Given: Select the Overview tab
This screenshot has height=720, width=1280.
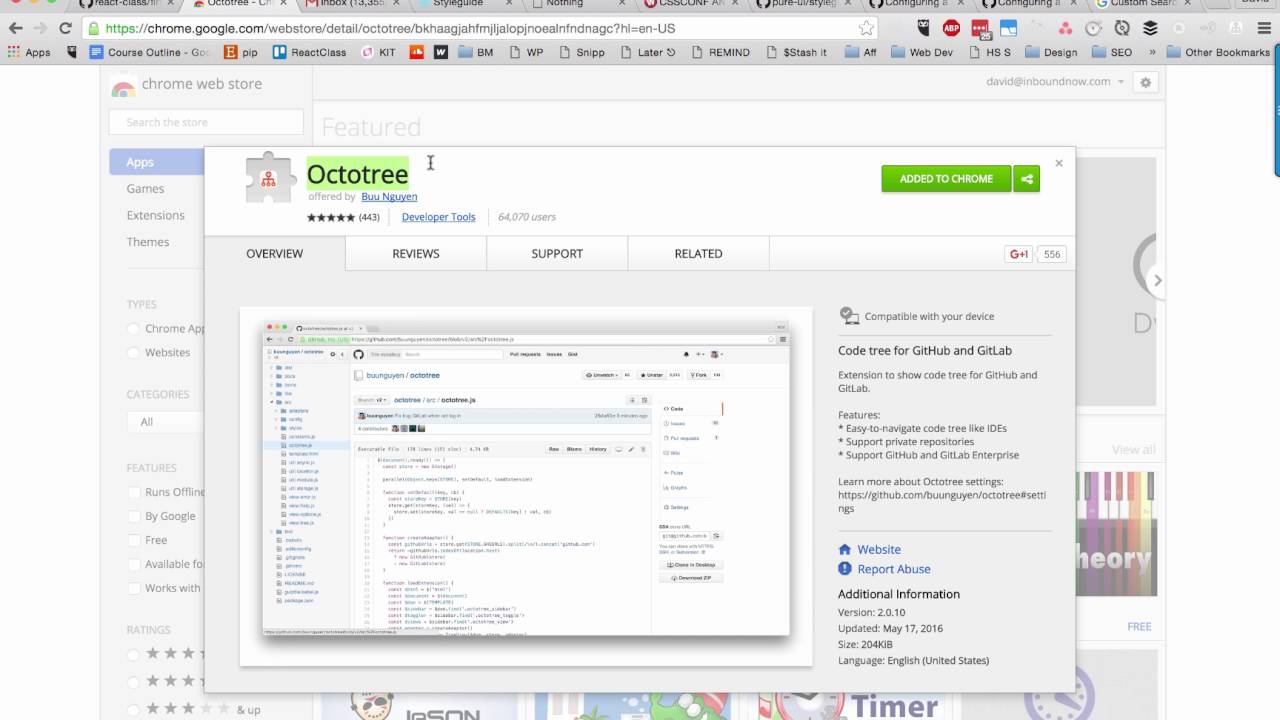Looking at the screenshot, I should click(x=275, y=254).
